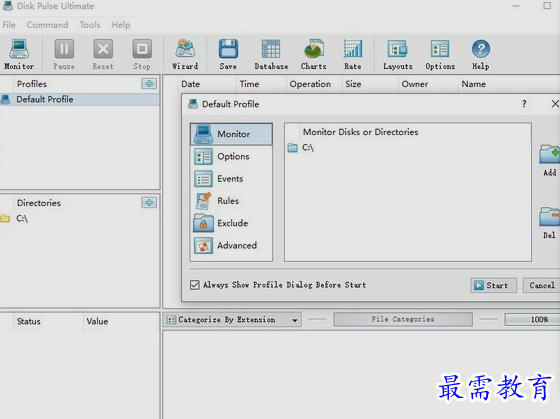Click the Status column header

[48, 321]
